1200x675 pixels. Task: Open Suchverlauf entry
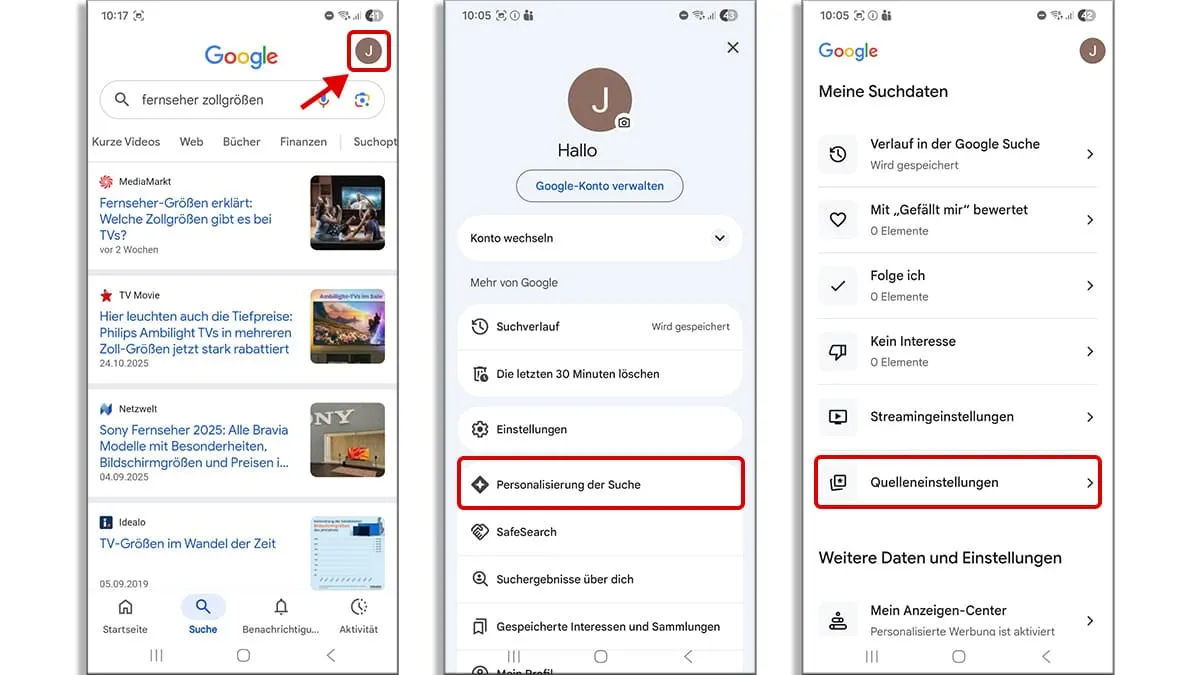[x=600, y=326]
